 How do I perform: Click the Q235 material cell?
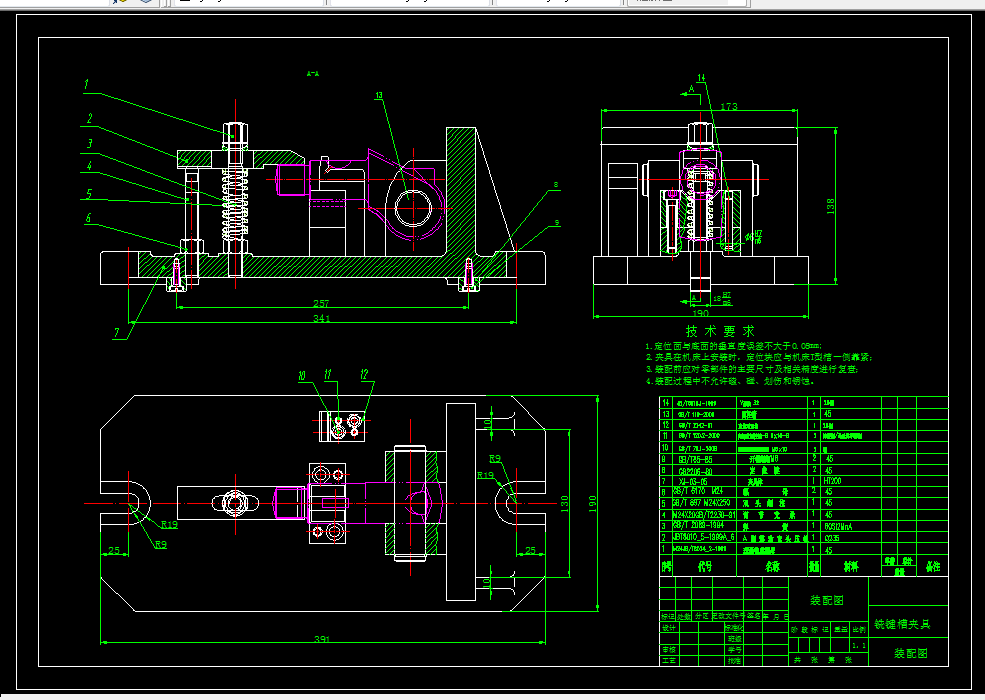click(x=831, y=538)
